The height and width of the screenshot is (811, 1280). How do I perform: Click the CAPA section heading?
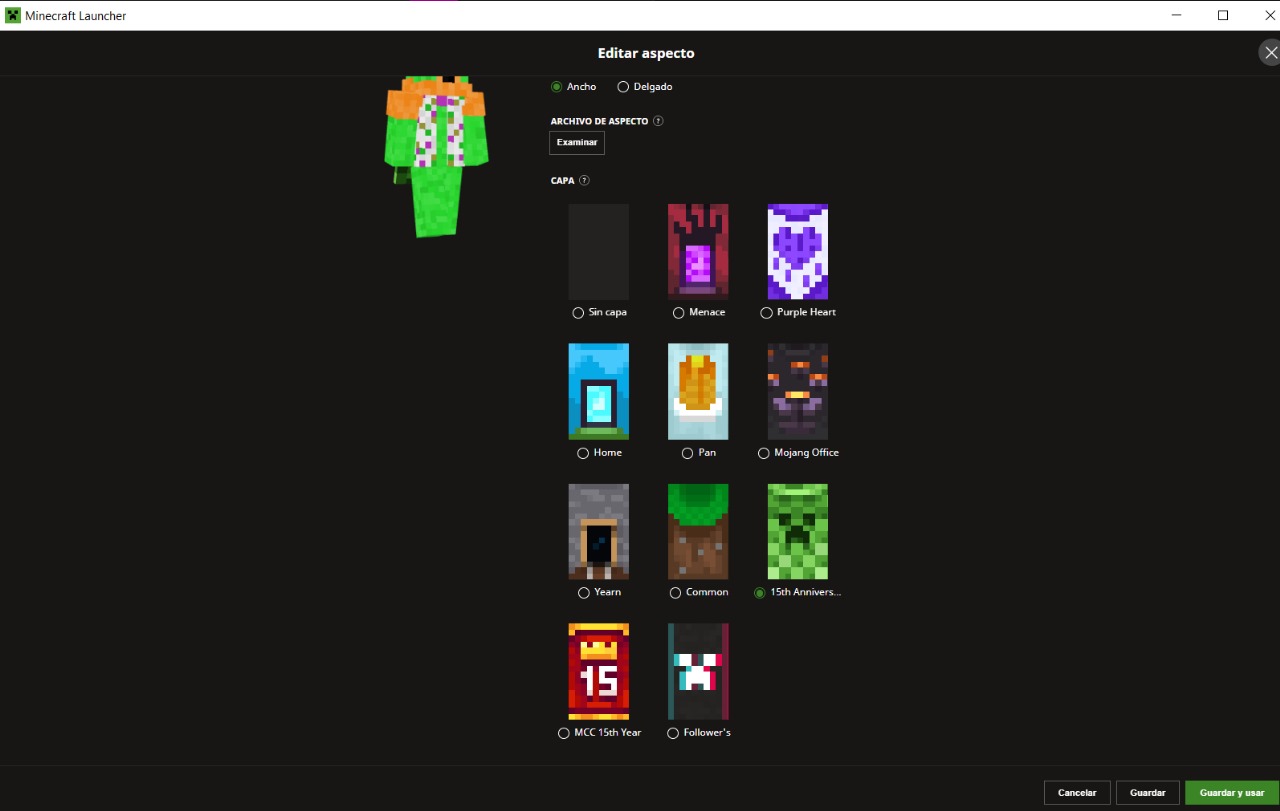point(563,181)
